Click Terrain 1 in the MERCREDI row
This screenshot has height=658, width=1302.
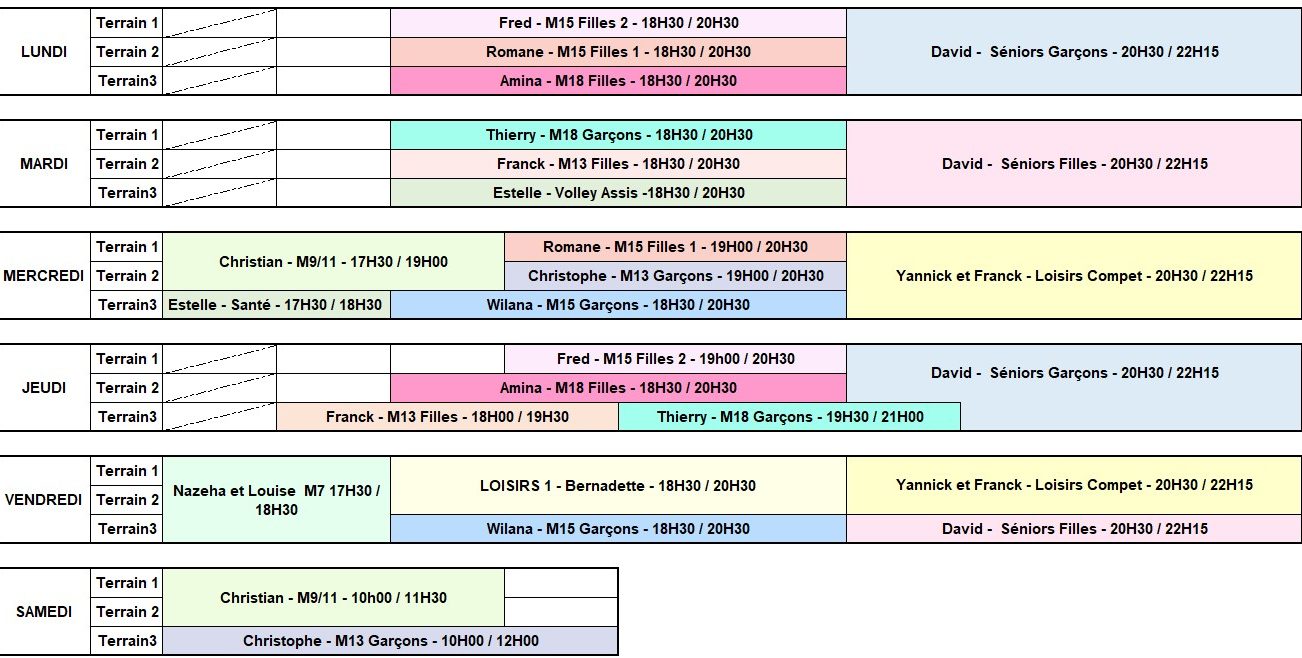point(127,247)
